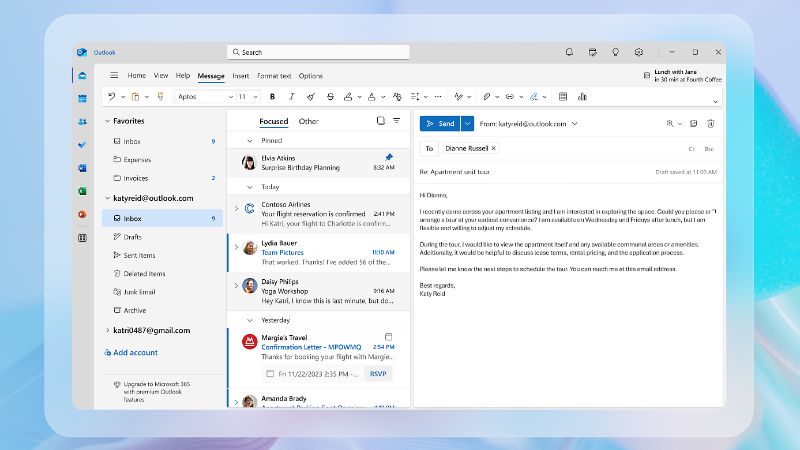Collapse the Pinned message group
This screenshot has height=450, width=800.
249,140
